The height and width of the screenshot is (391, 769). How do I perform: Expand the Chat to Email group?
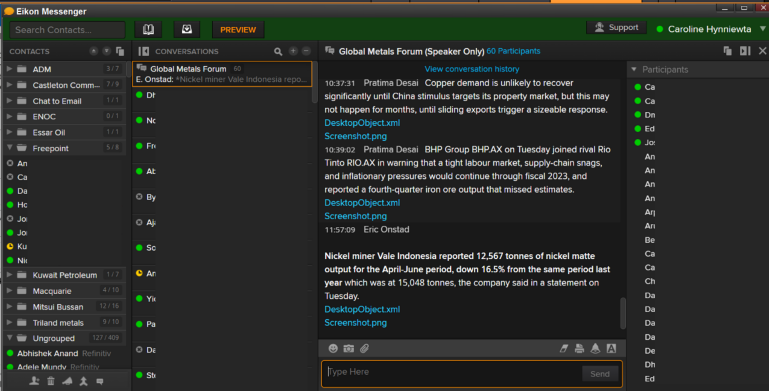[x=9, y=101]
